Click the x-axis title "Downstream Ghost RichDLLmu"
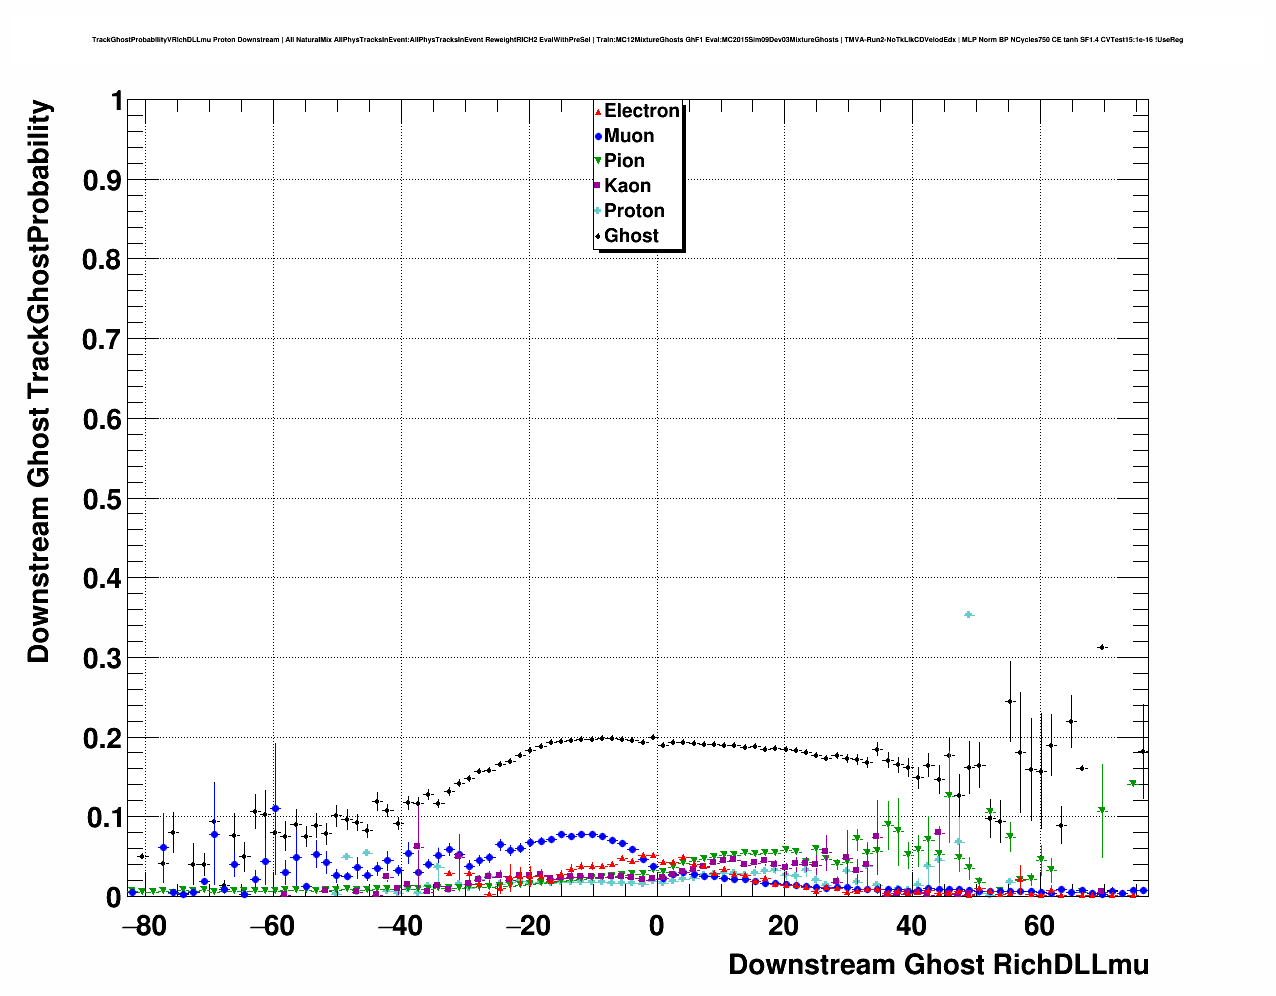Image resolution: width=1276 pixels, height=996 pixels. [938, 965]
